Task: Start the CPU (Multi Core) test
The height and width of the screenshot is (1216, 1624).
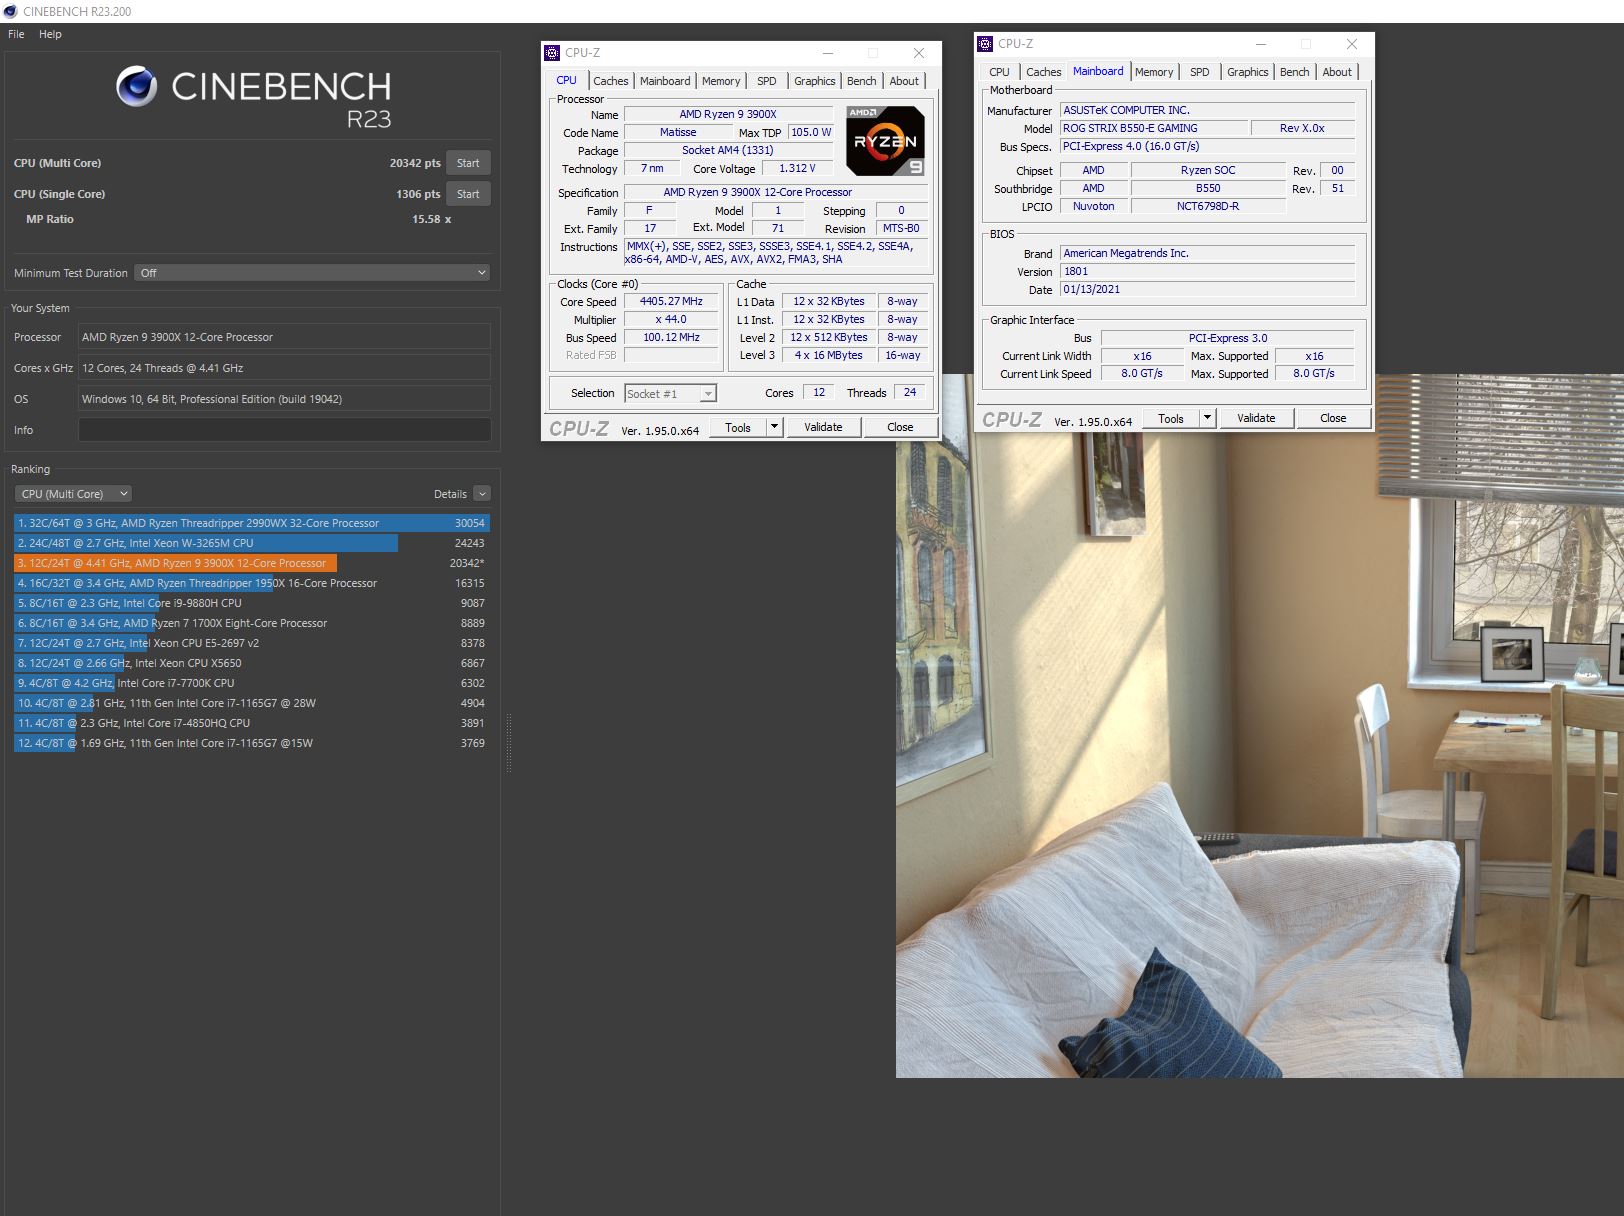Action: [x=468, y=163]
